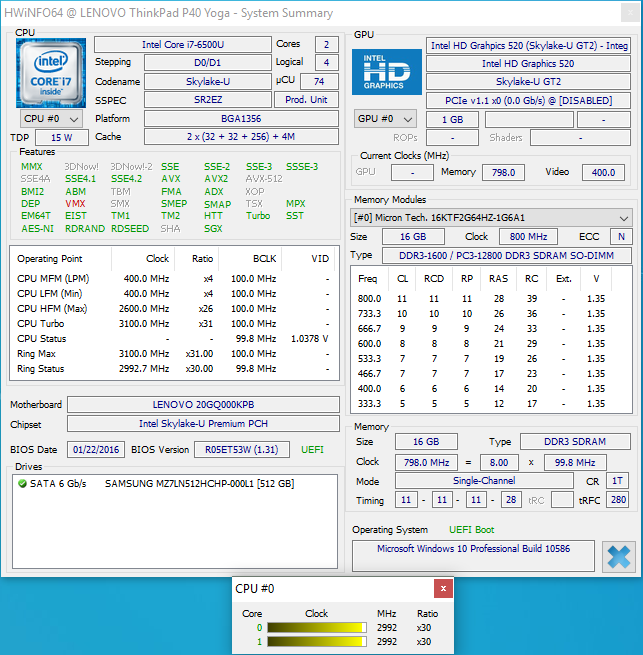Click the Cores count field

tap(326, 45)
